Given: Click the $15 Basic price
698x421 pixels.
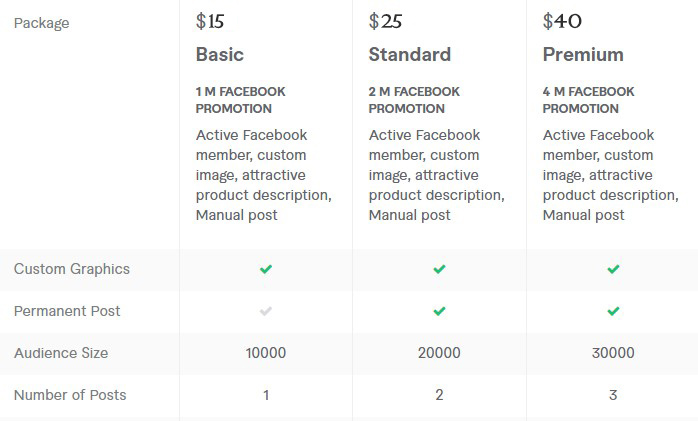Looking at the screenshot, I should tap(210, 21).
